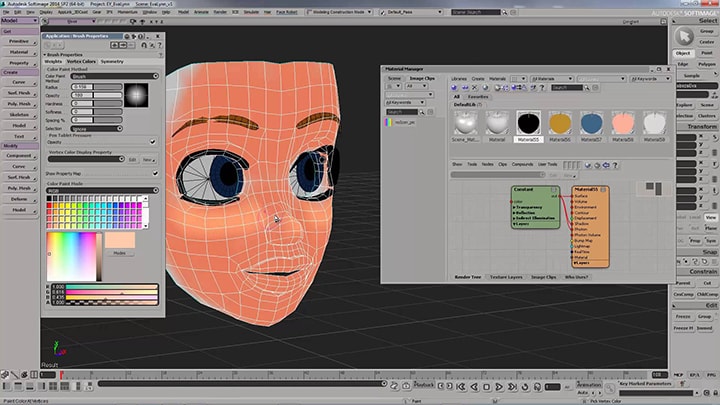Toggle the Sym symmetry button

pos(711,241)
